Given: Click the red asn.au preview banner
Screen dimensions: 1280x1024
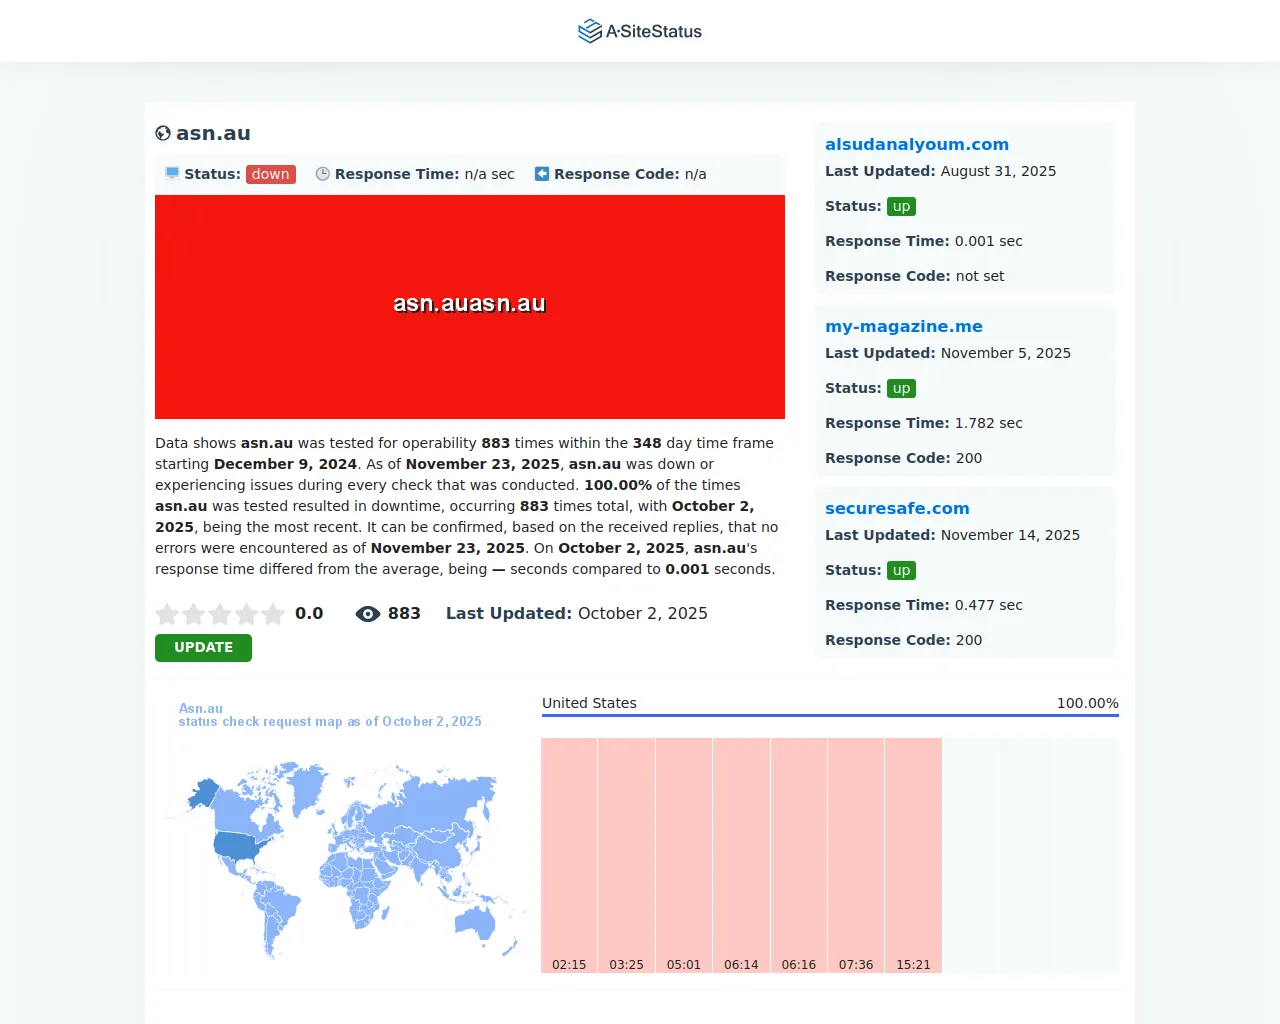Looking at the screenshot, I should (x=469, y=306).
